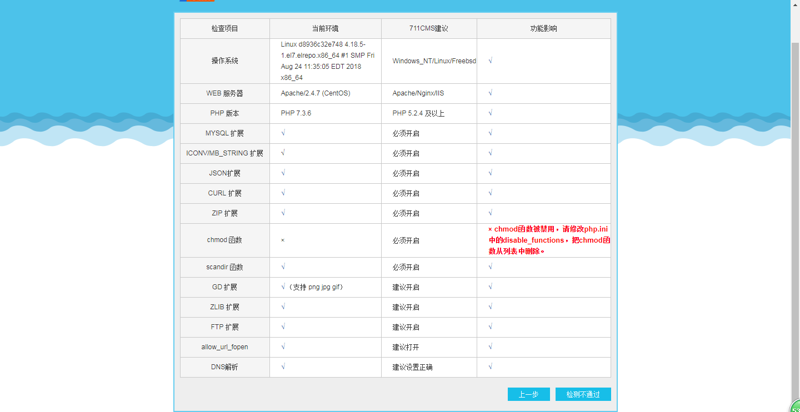Click the CURL 扩展 current-environment check mark
Screen dimensions: 800x412
pyautogui.click(x=283, y=193)
